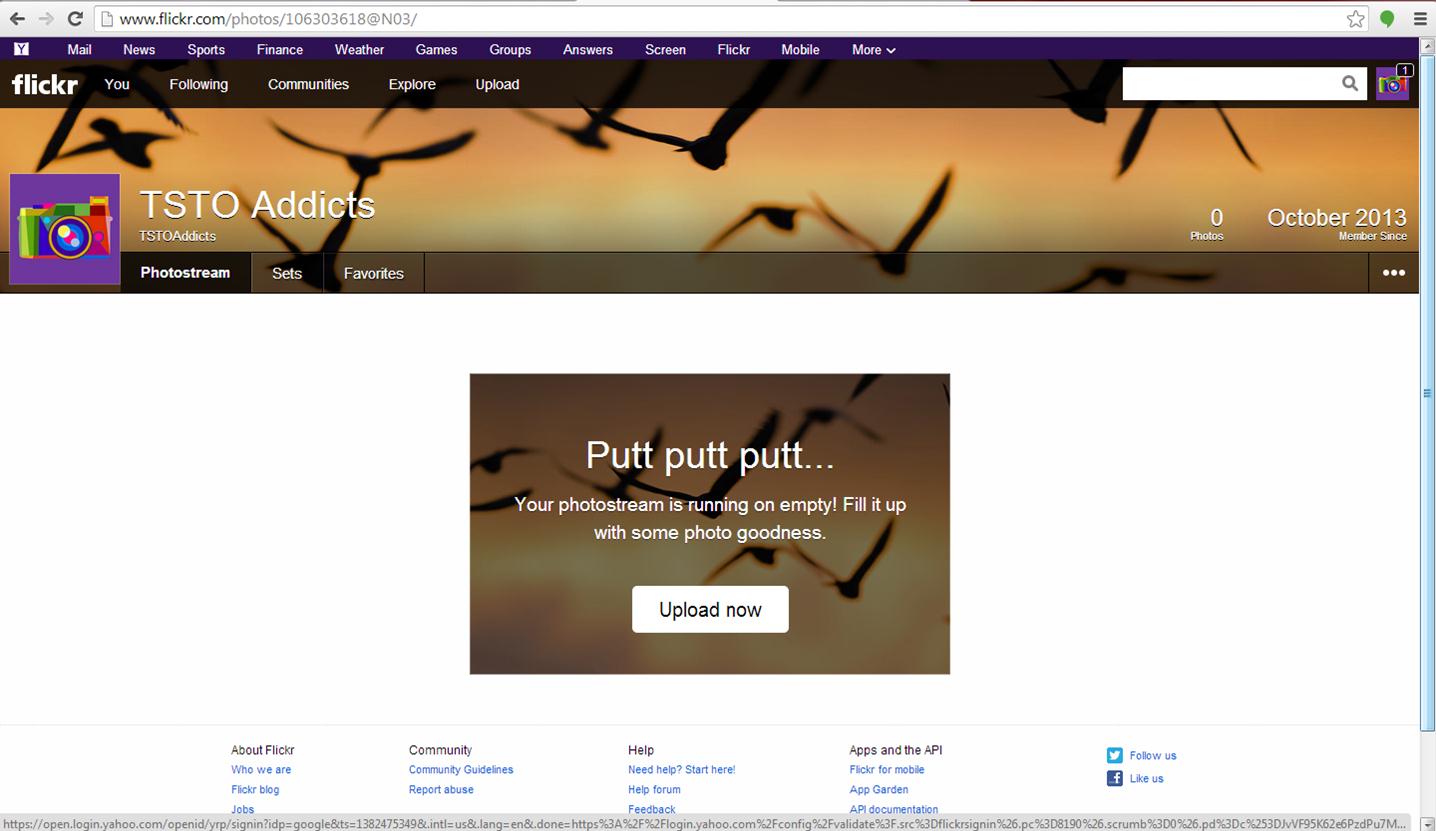
Task: Switch to the Photostream tab
Action: [185, 273]
